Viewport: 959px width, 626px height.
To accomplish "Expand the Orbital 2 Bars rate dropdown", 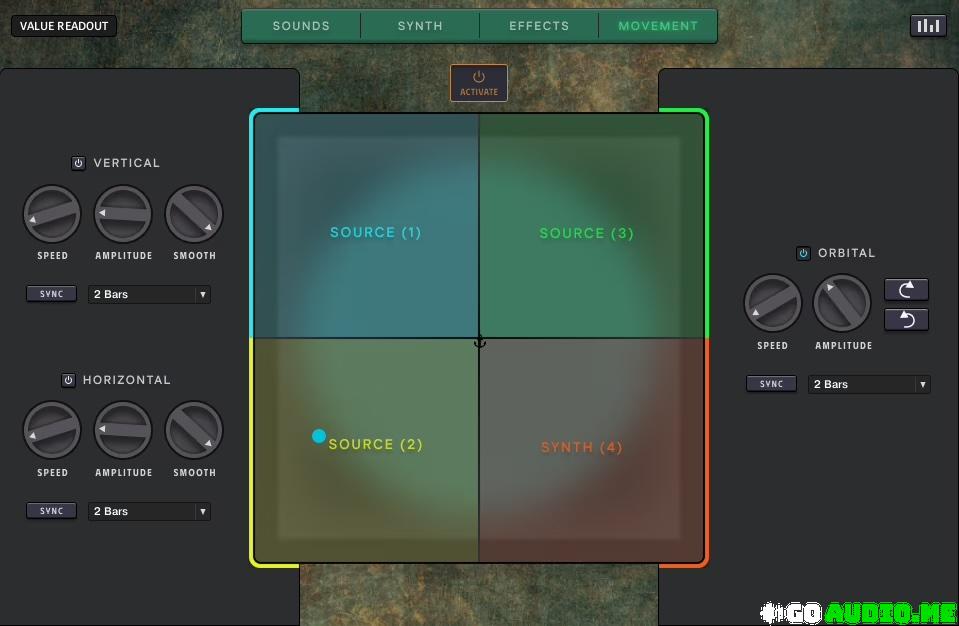I will click(x=869, y=384).
